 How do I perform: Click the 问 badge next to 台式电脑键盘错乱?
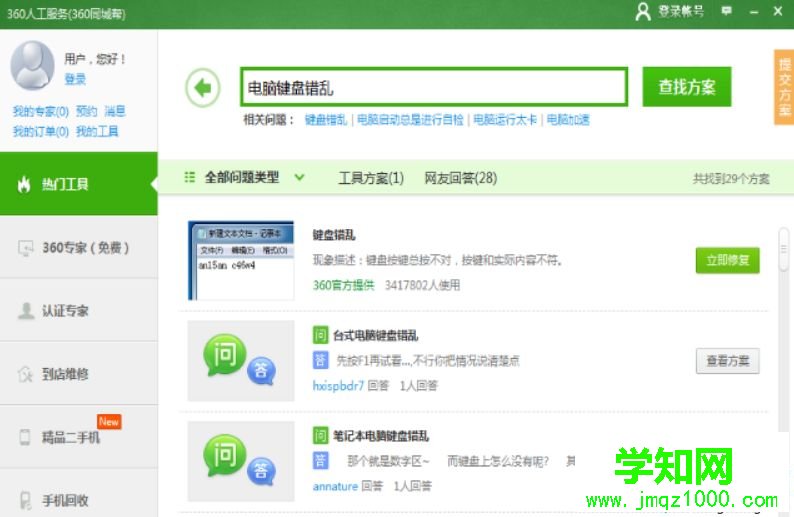(320, 335)
